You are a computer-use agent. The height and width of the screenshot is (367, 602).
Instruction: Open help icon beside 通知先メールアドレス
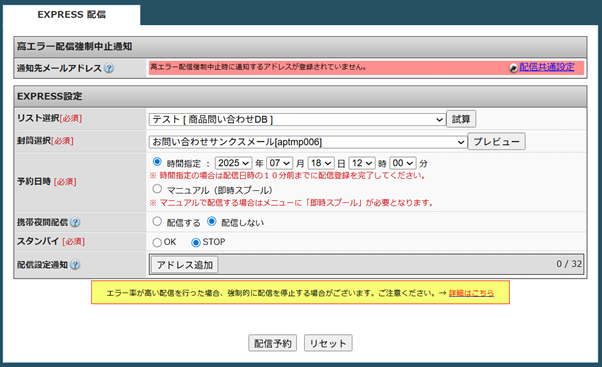tap(109, 68)
